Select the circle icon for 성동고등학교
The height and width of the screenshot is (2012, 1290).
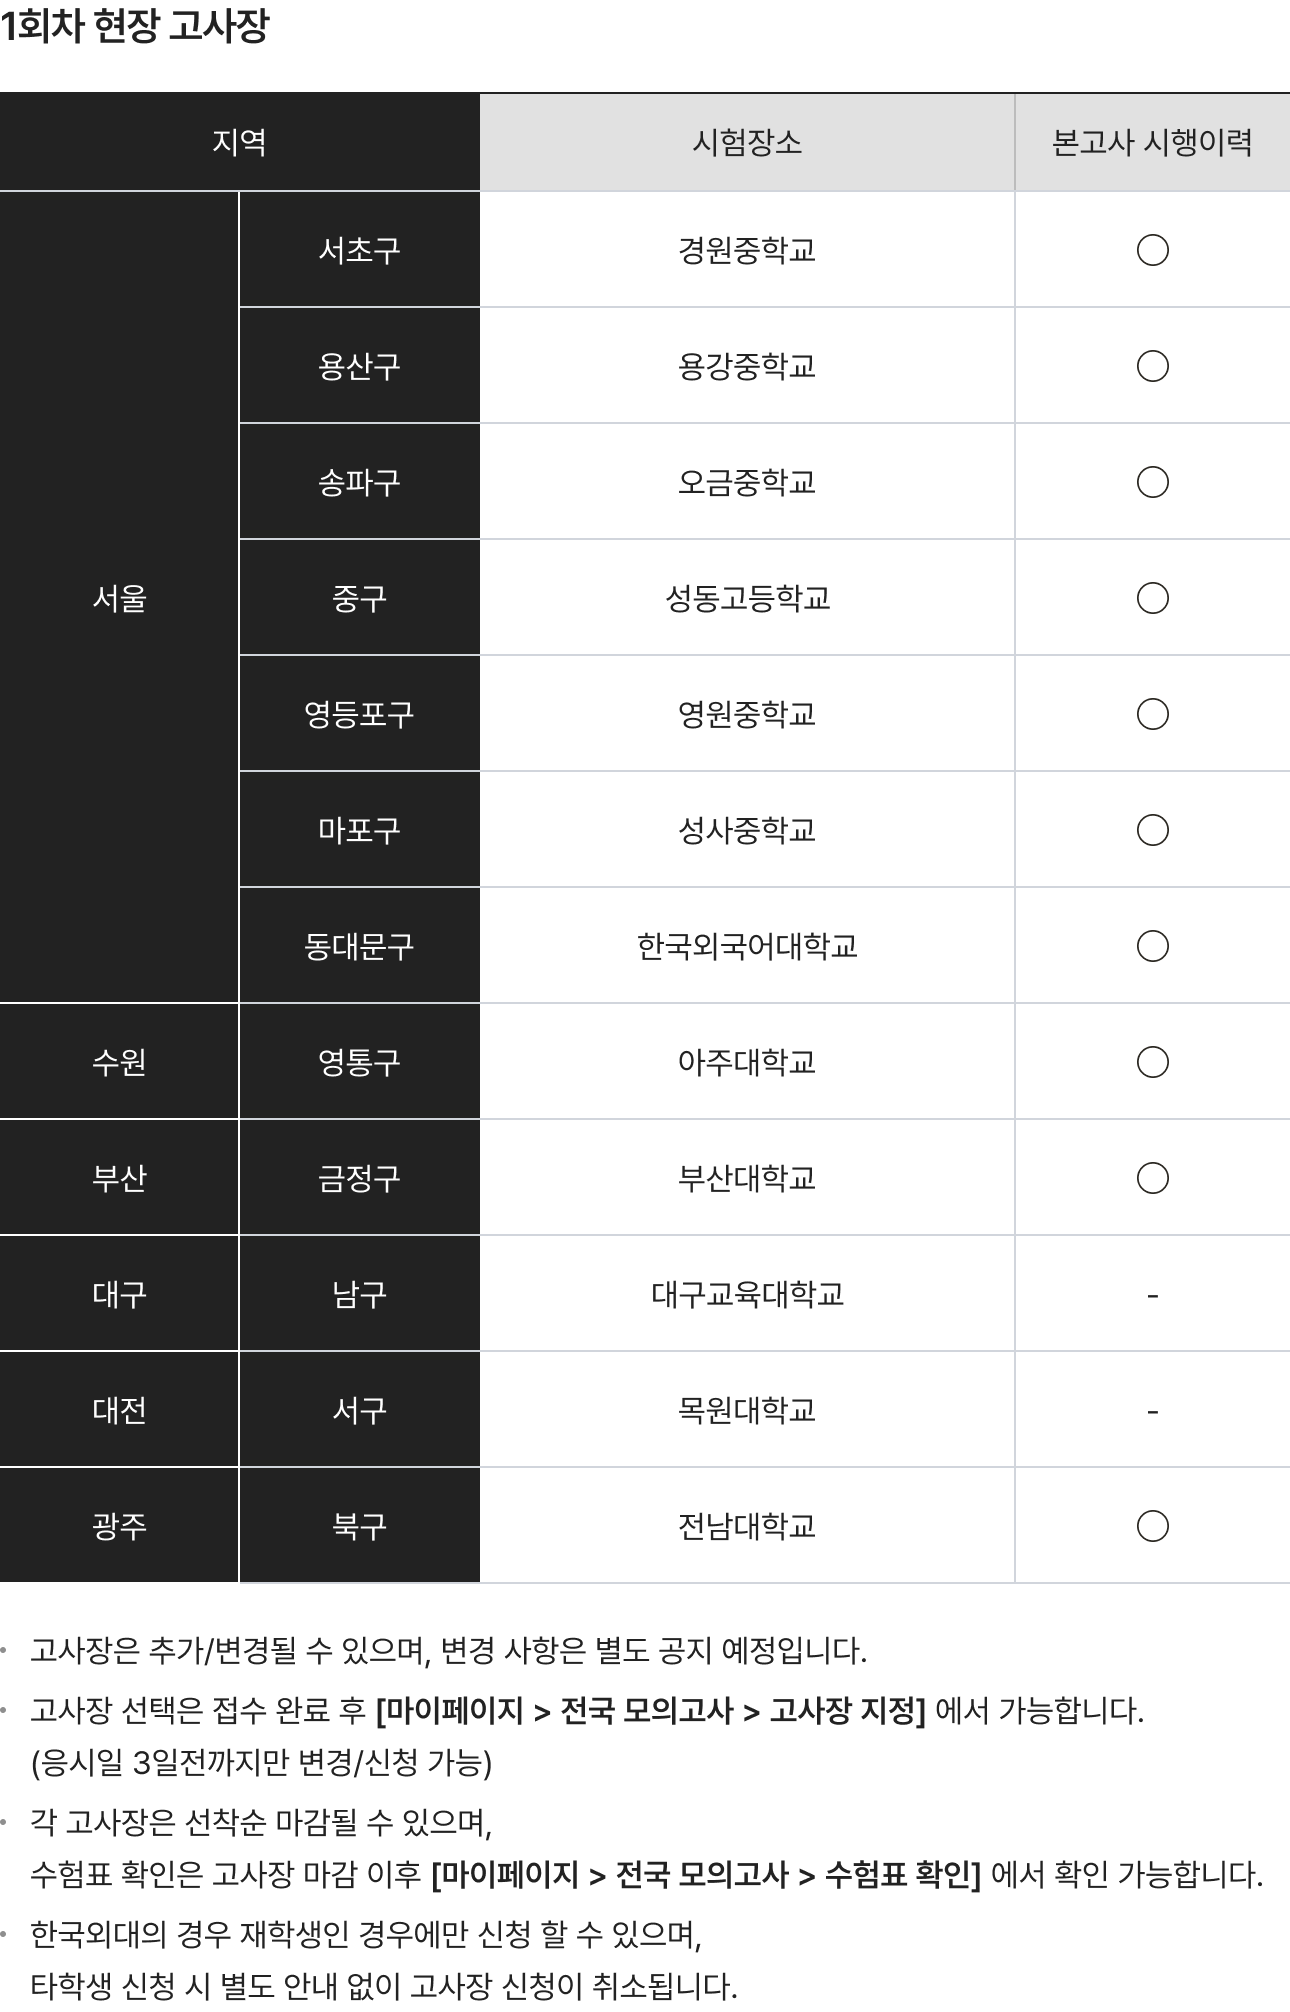click(1152, 598)
